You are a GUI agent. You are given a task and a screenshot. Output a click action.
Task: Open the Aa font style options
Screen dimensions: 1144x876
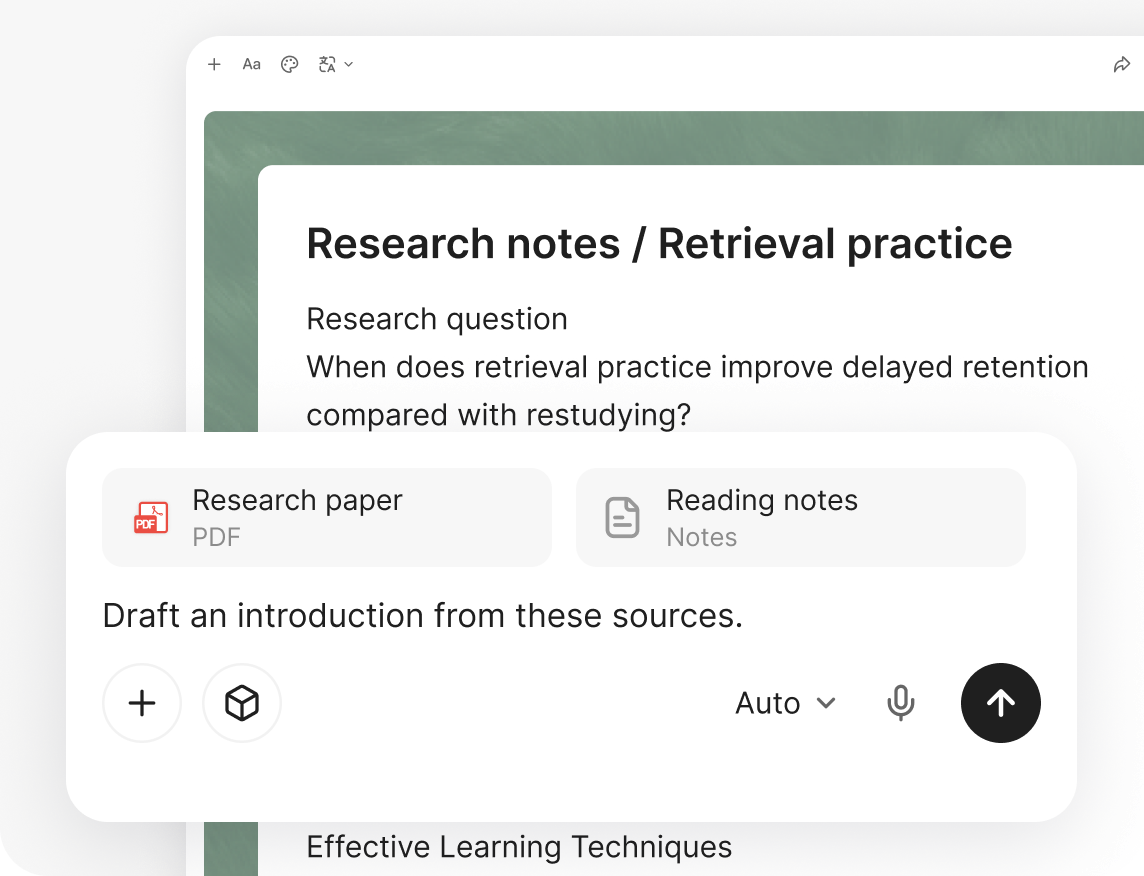(x=252, y=64)
